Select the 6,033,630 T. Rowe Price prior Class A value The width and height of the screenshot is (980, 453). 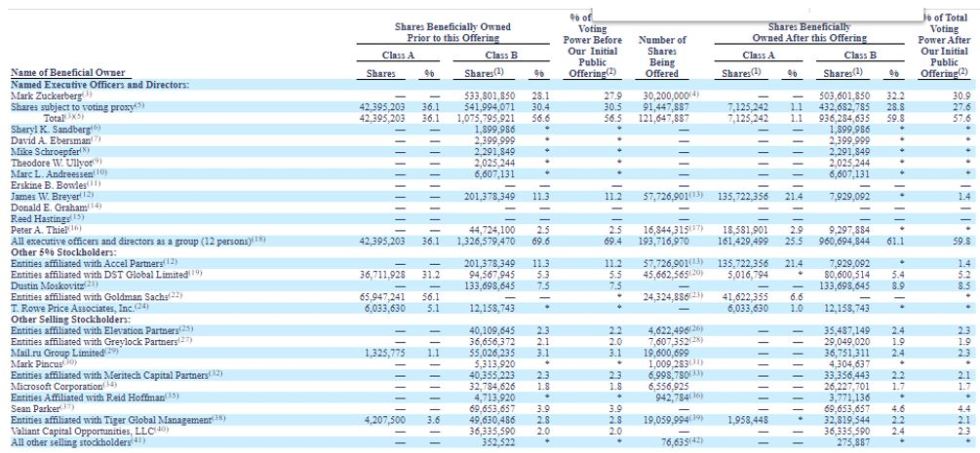(x=384, y=307)
